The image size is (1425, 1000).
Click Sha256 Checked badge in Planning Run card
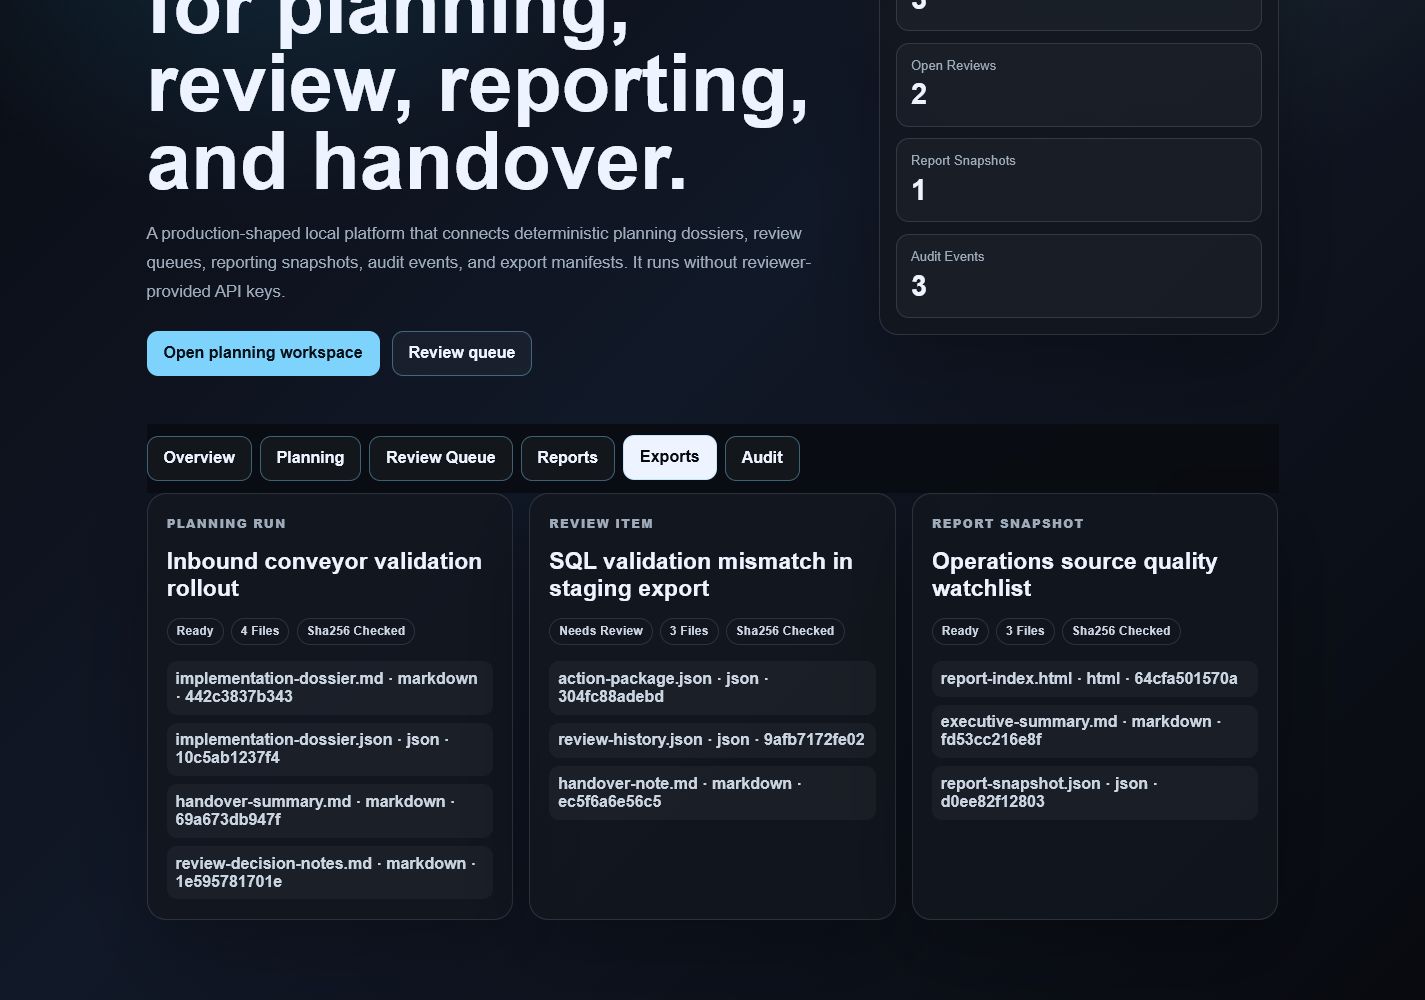[x=356, y=631]
